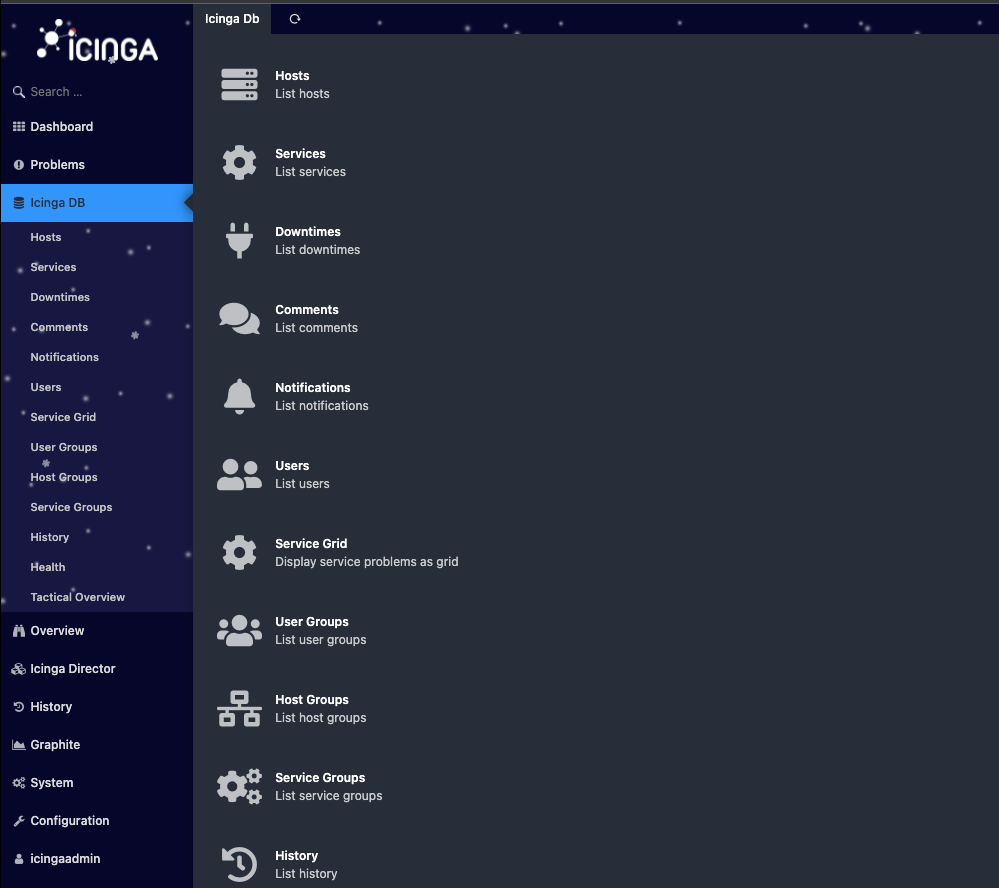Open the Downtimes heading in the main panel
999x888 pixels.
[x=308, y=232]
